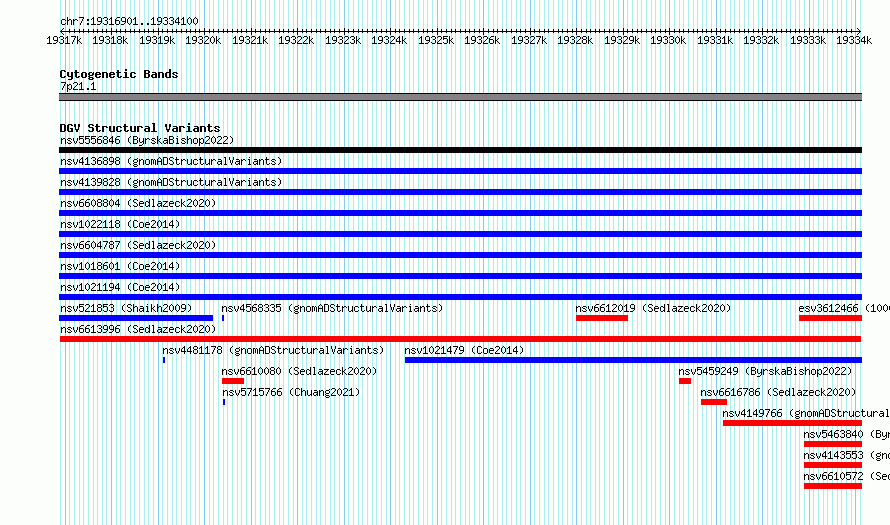Click the nsv5556846 (ByrskaBishop2022) label

[x=147, y=140]
